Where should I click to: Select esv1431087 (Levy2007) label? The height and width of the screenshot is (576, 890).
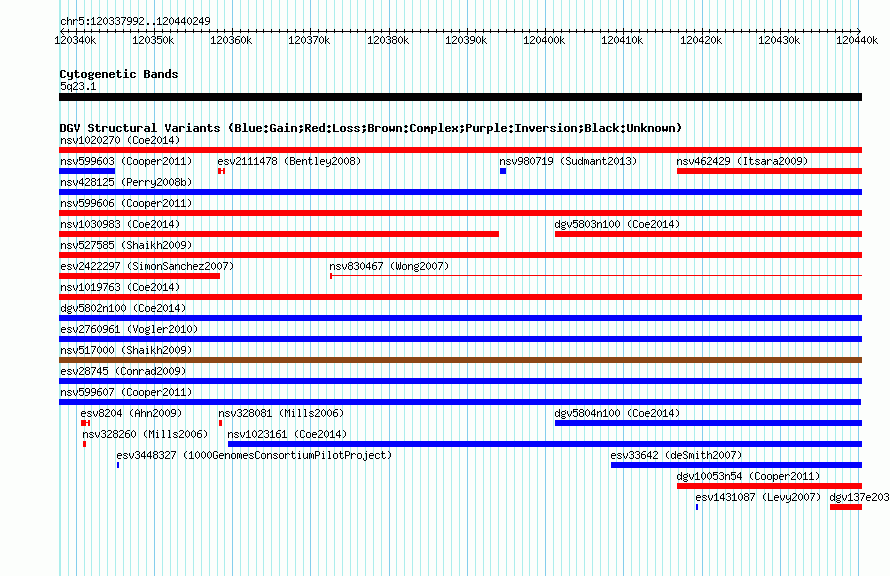pos(758,497)
